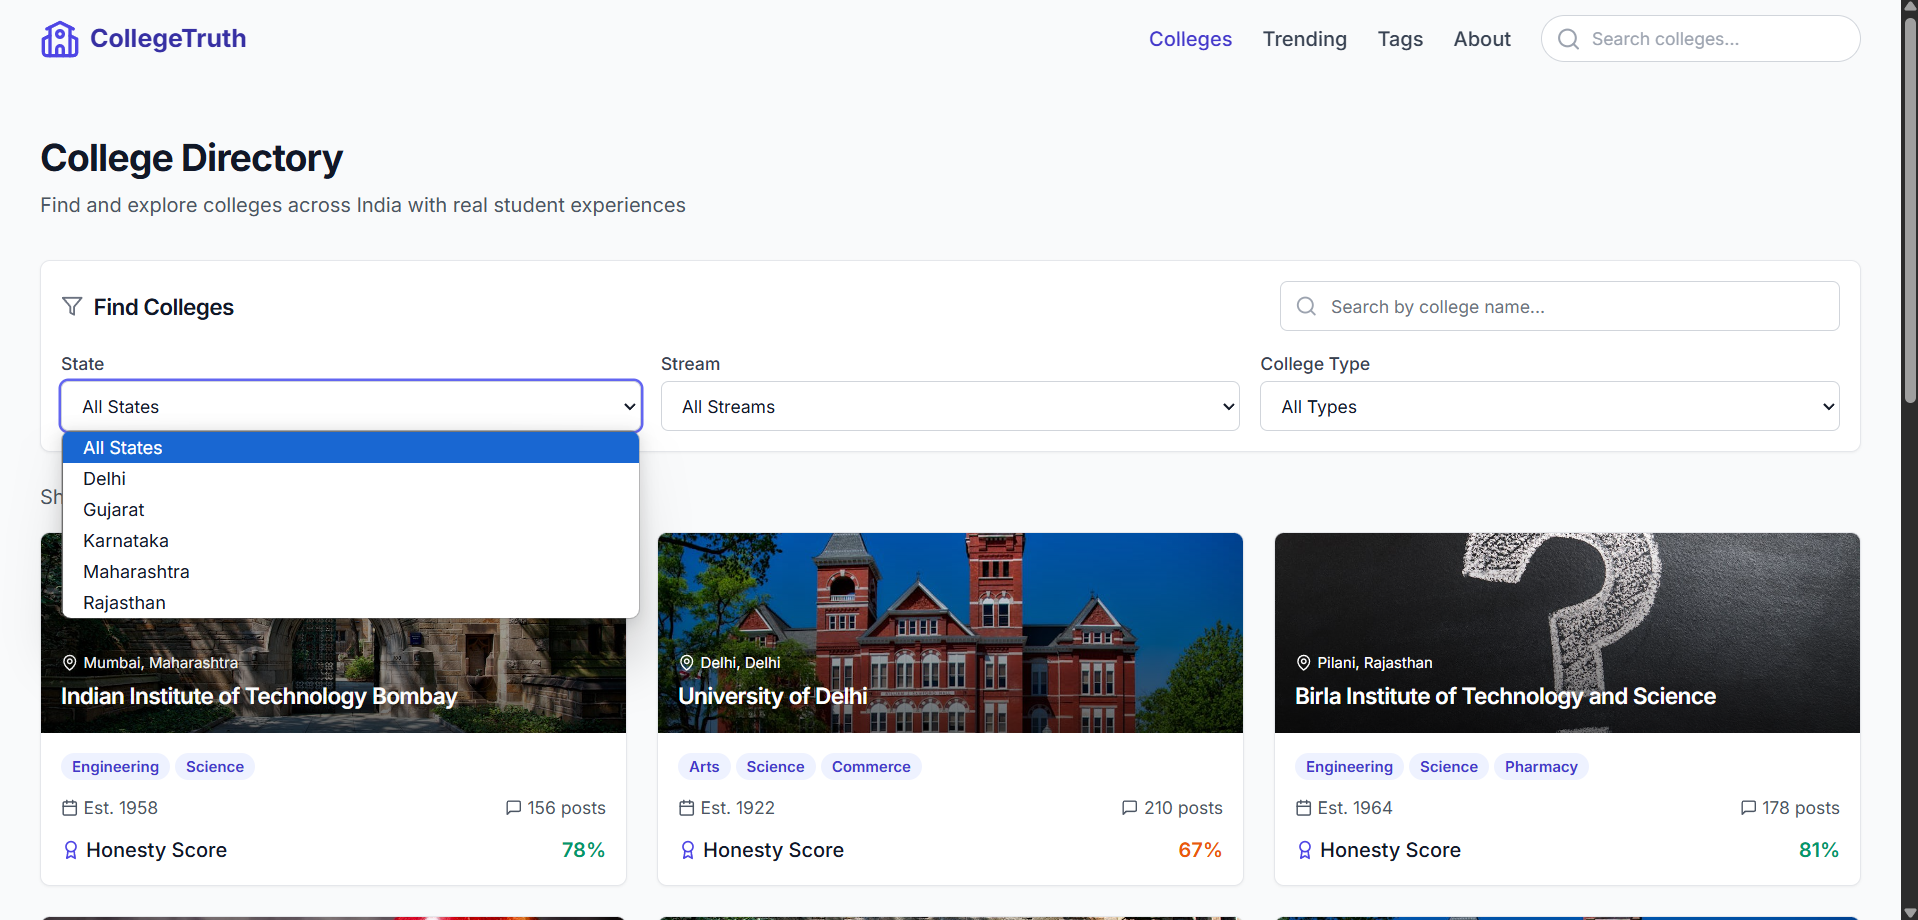This screenshot has height=920, width=1918.
Task: Click the magnifier icon in top search bar
Action: (1568, 39)
